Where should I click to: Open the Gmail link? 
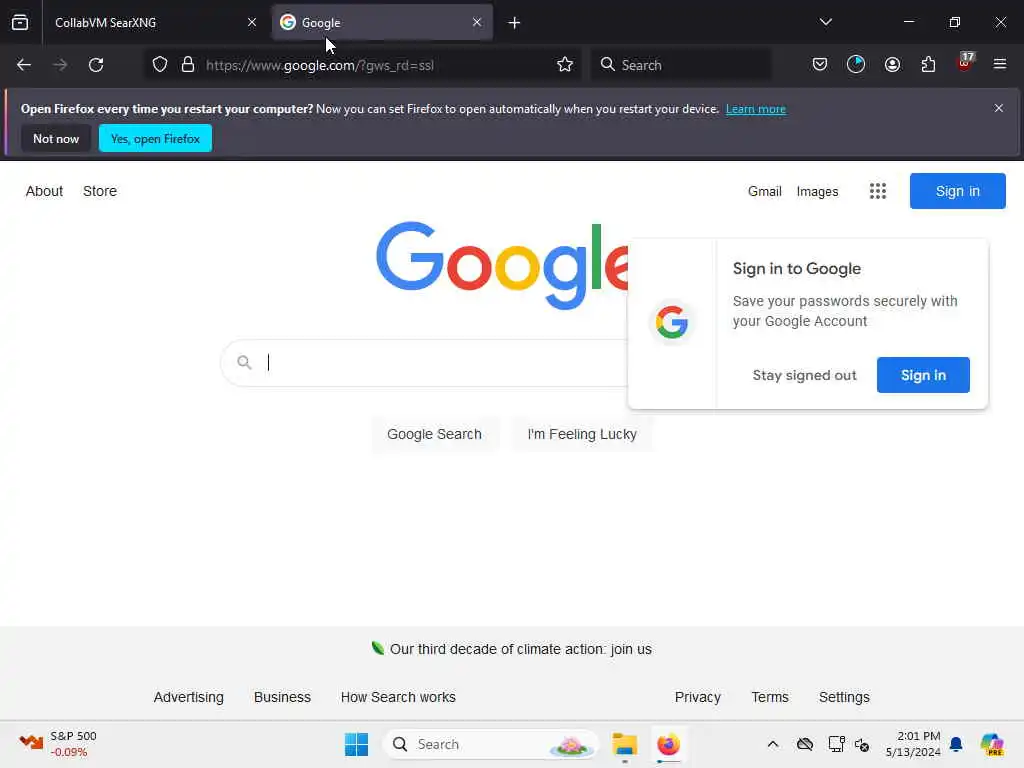765,191
